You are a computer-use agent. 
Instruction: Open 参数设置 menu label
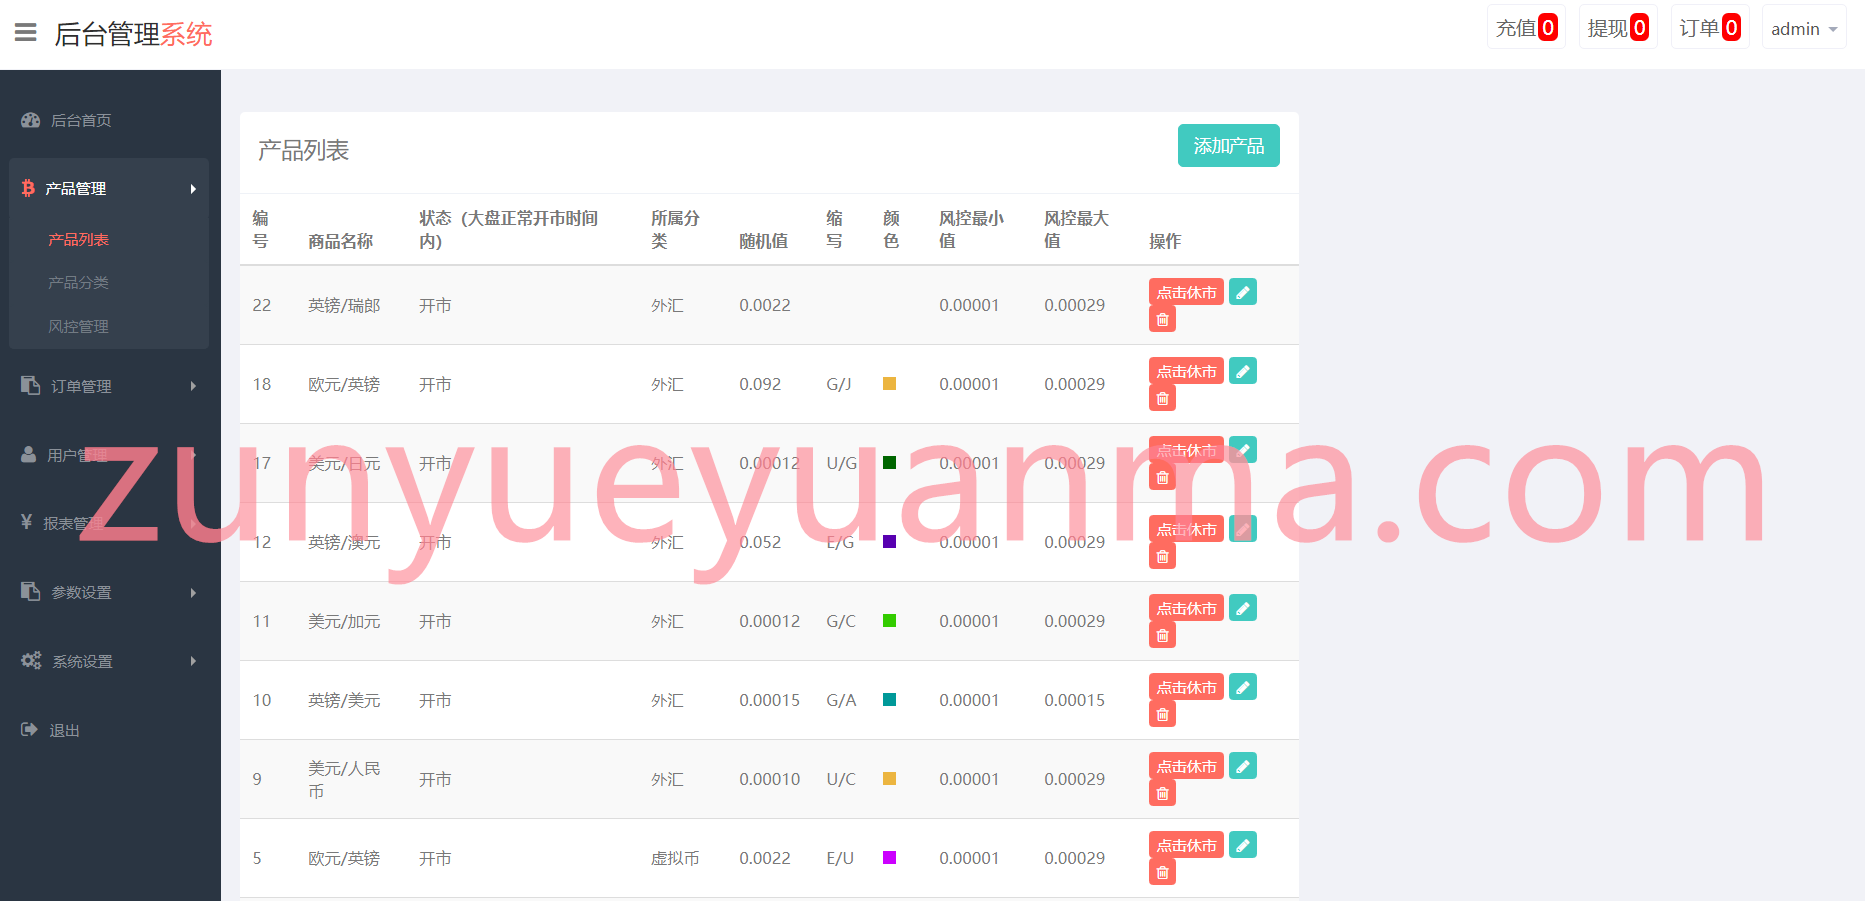point(81,592)
